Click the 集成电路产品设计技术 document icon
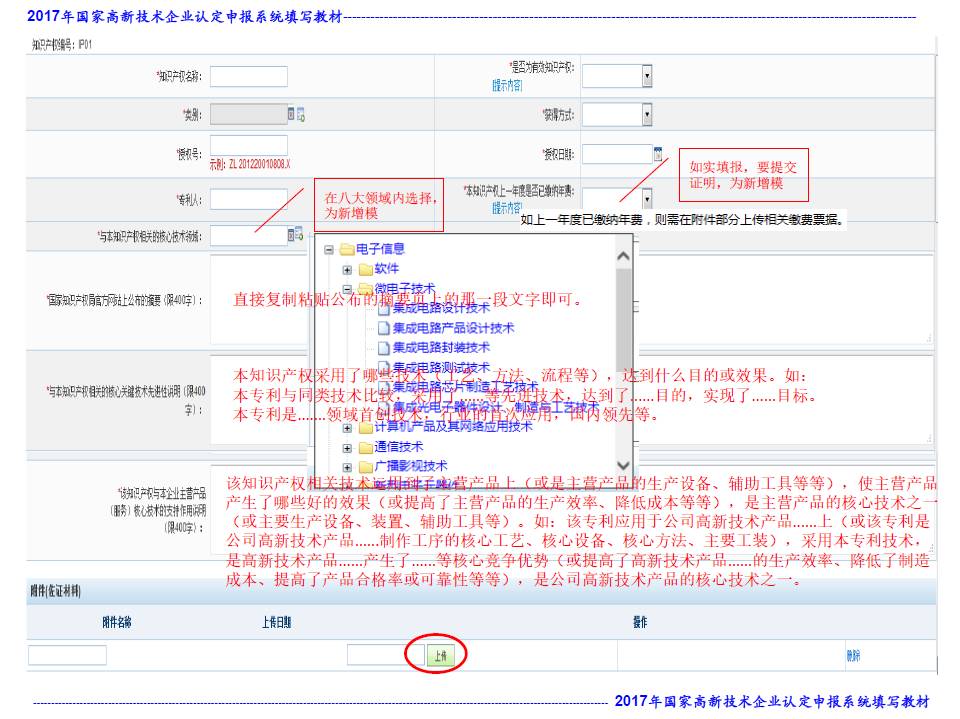The height and width of the screenshot is (719, 960). click(383, 328)
